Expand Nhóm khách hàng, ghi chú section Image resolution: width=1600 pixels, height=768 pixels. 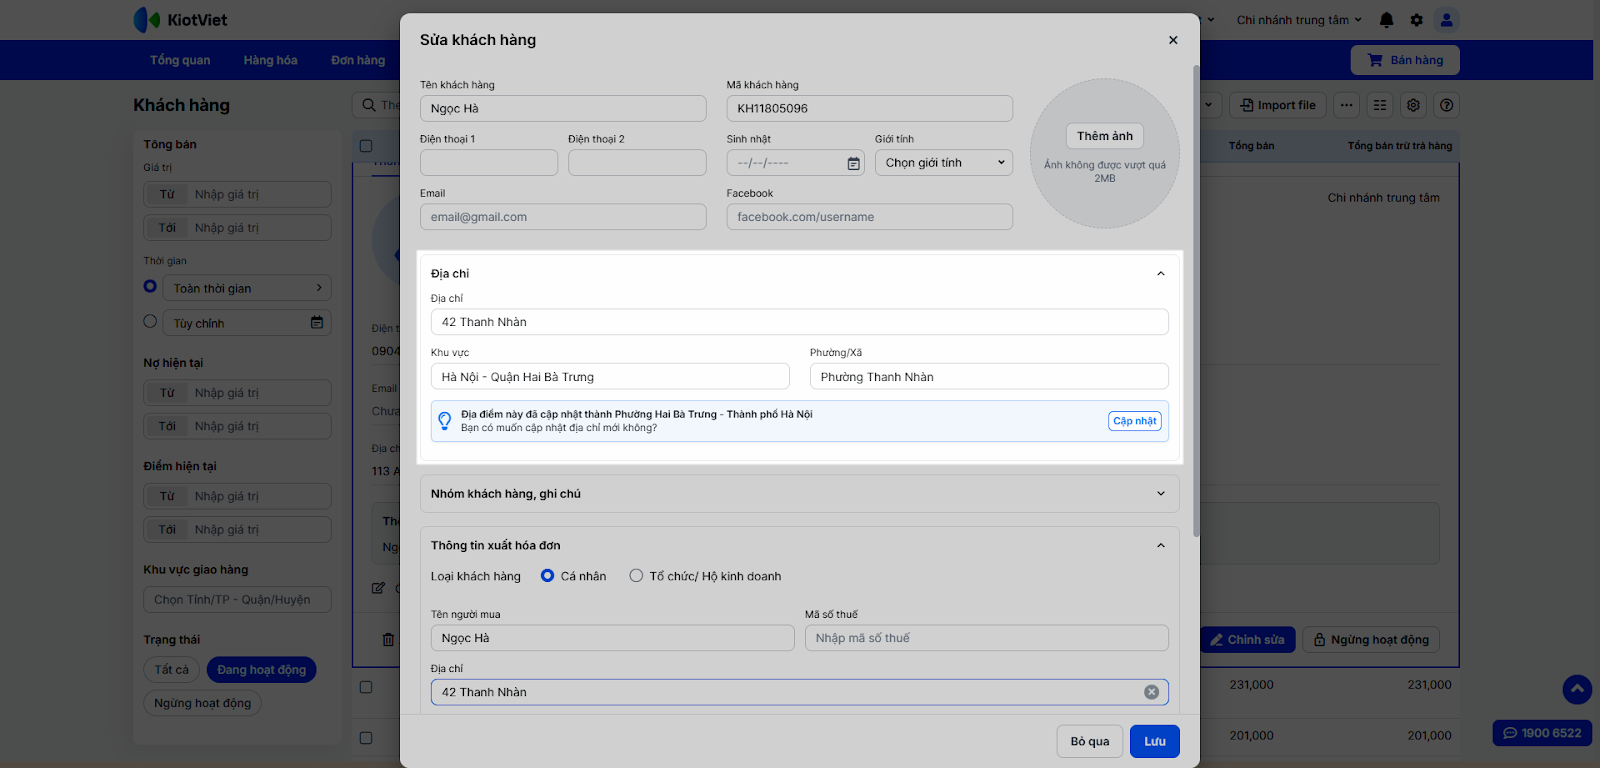(799, 494)
